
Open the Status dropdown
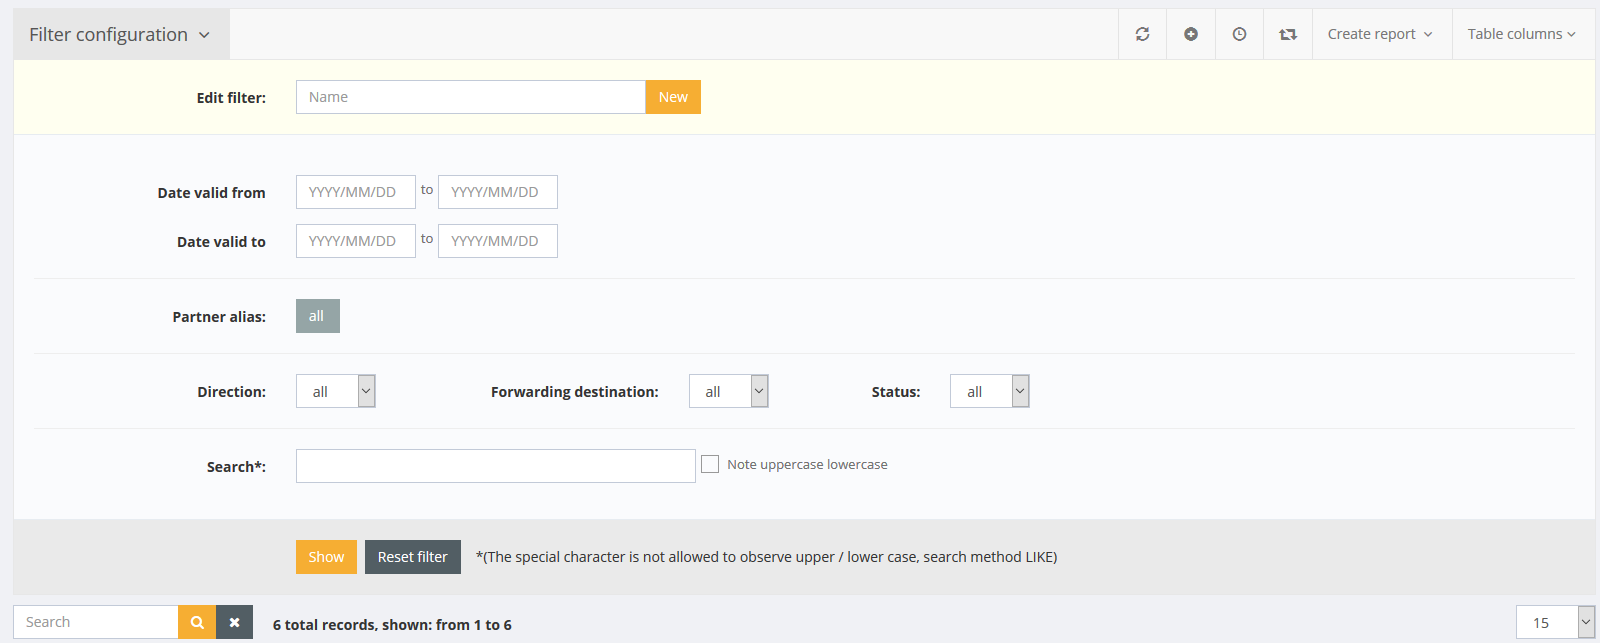click(x=989, y=391)
